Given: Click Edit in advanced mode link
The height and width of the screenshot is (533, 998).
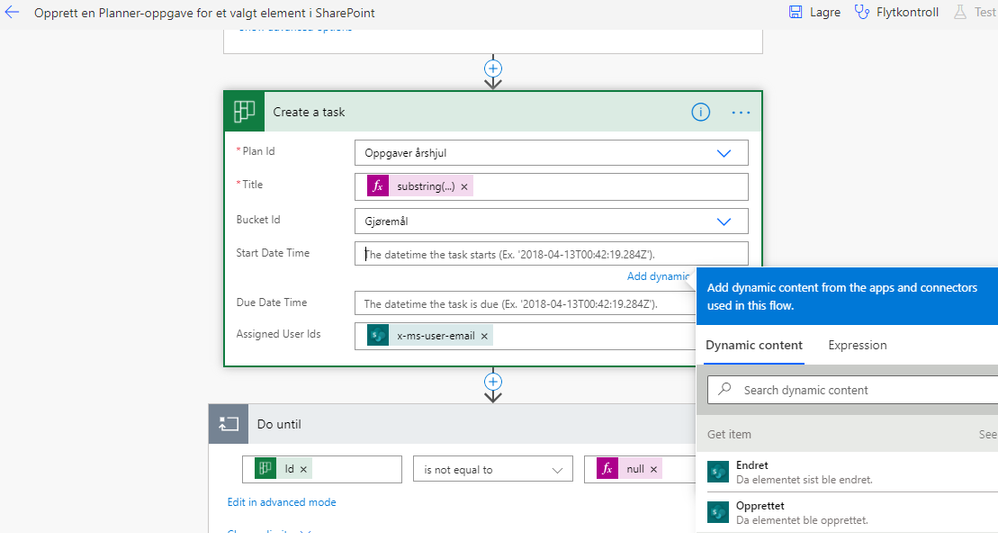Looking at the screenshot, I should pyautogui.click(x=281, y=502).
